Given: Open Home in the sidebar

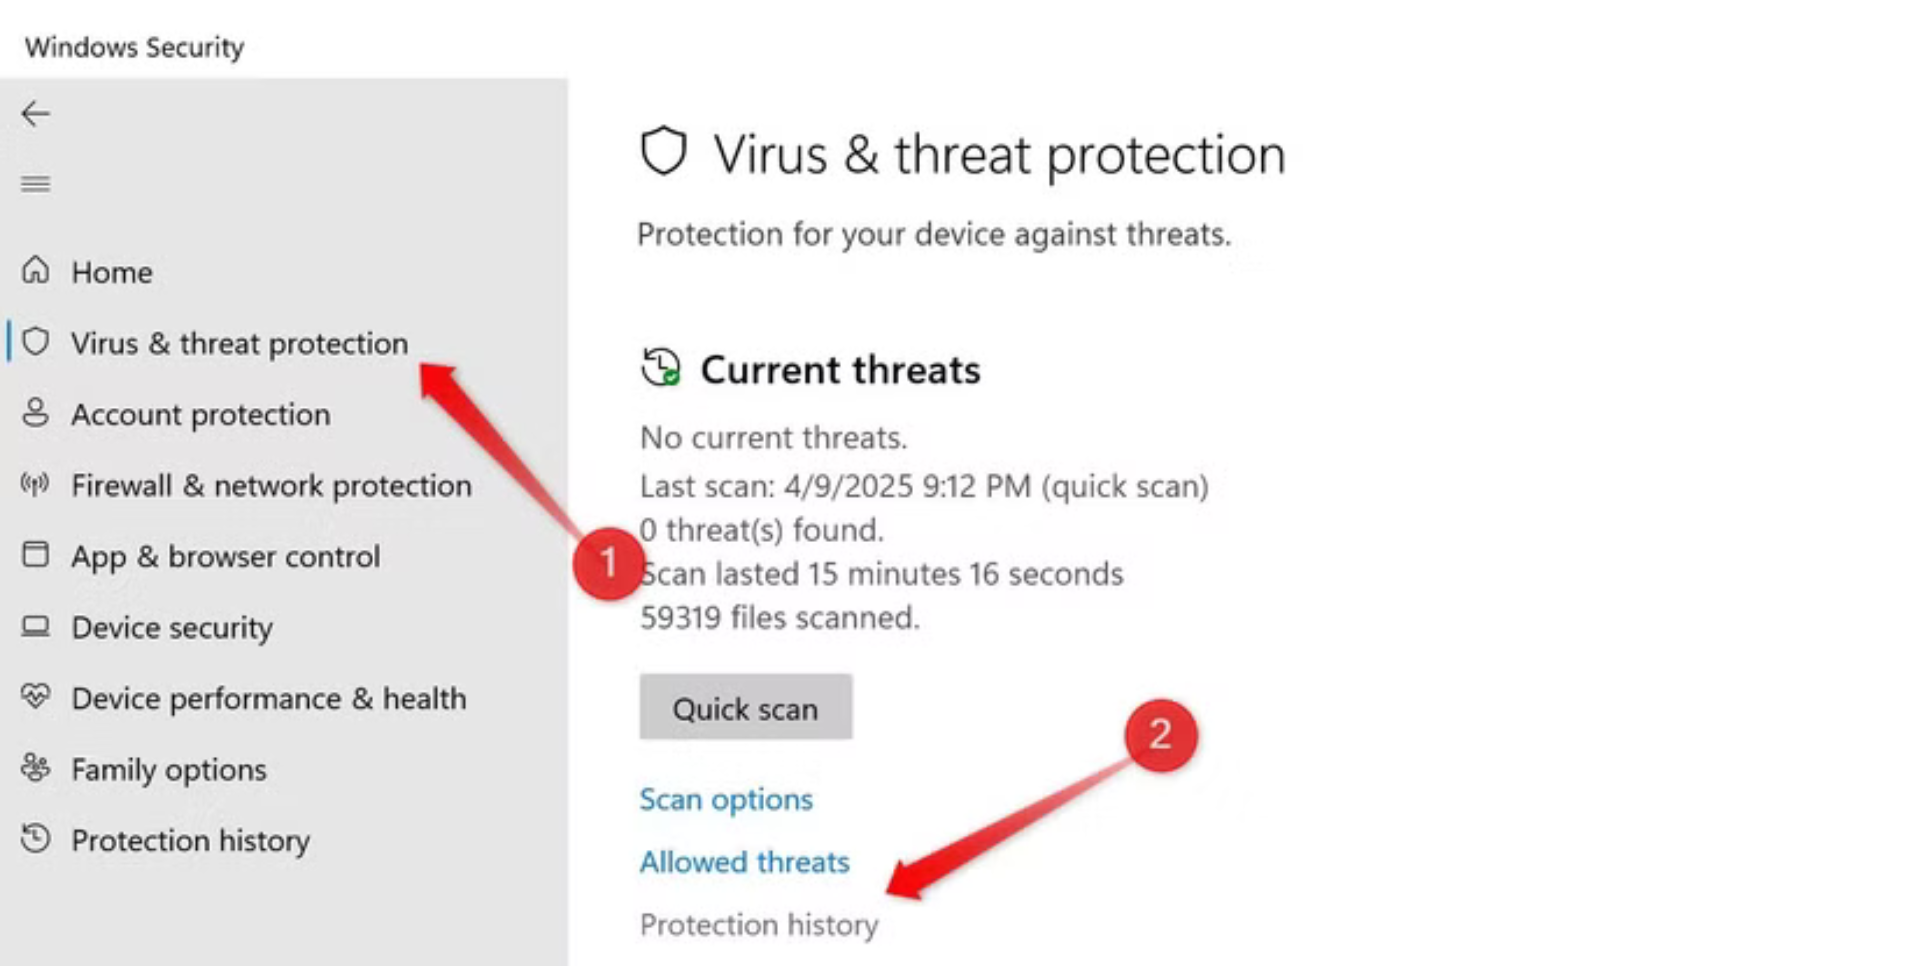Looking at the screenshot, I should coord(112,272).
